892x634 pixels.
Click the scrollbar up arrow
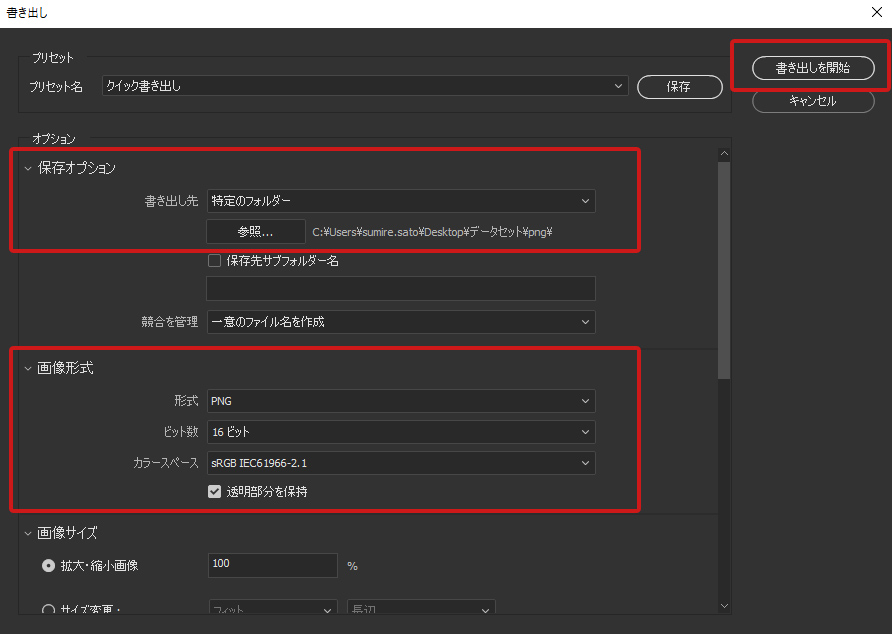(x=724, y=153)
